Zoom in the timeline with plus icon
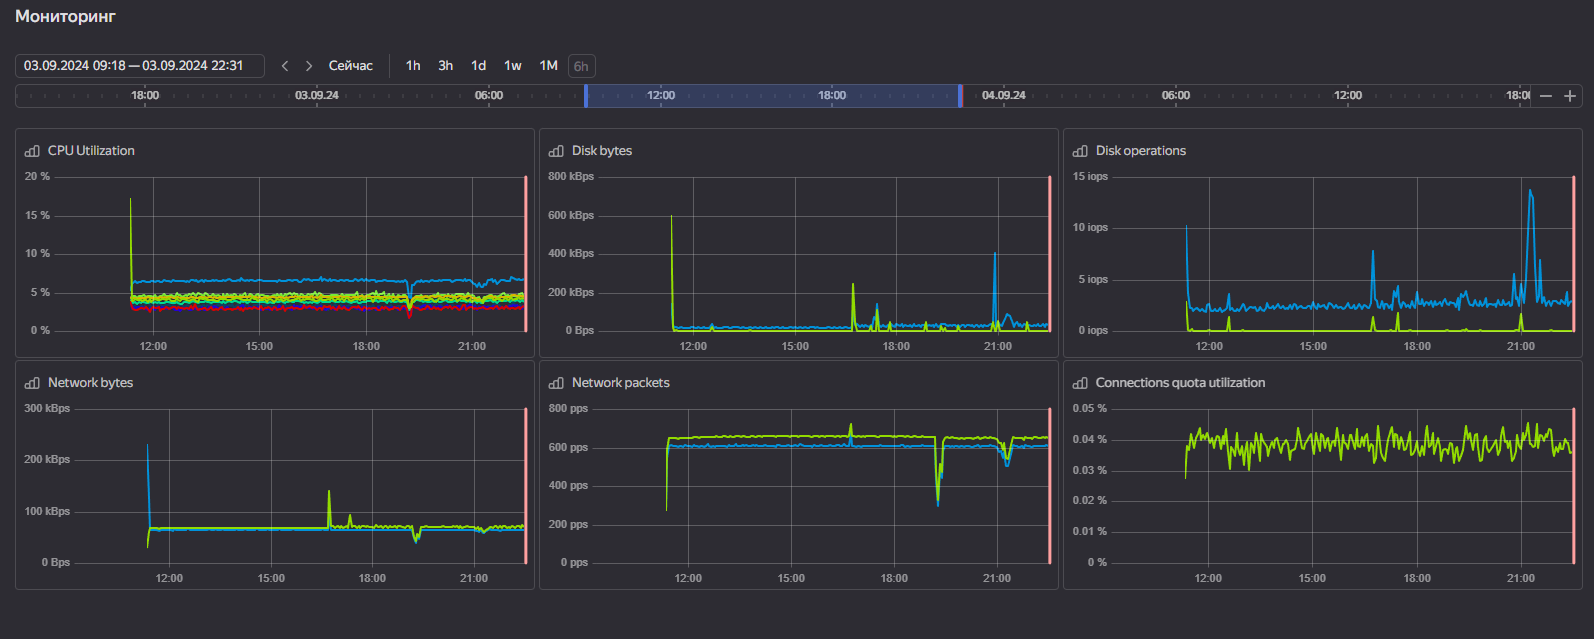The height and width of the screenshot is (639, 1594). pyautogui.click(x=1570, y=96)
